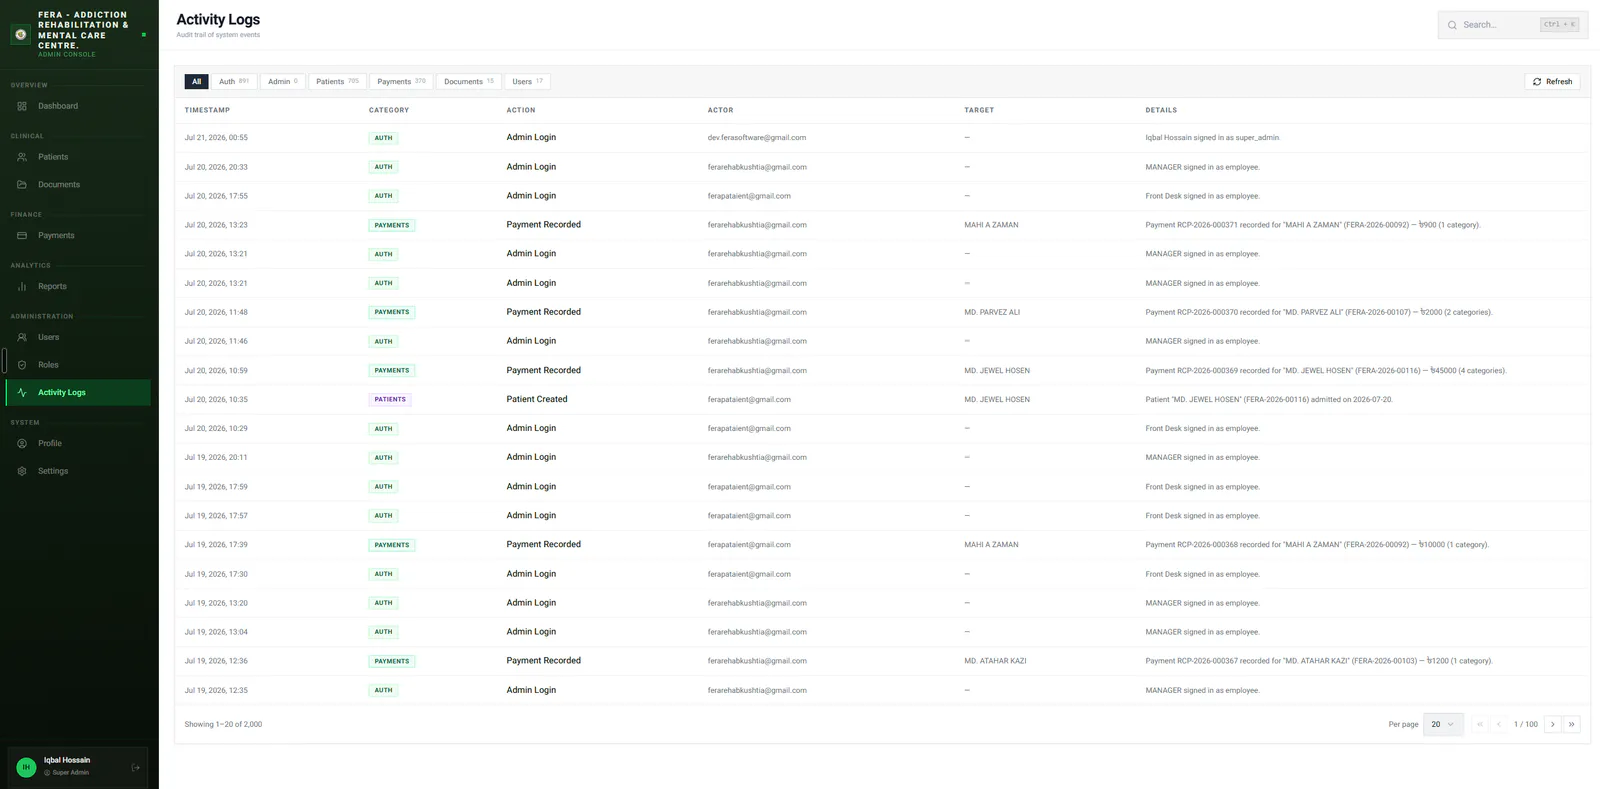Viewport: 1600px width, 789px height.
Task: Click Admin Login in the Jul 19 12:35 row
Action: coord(531,690)
